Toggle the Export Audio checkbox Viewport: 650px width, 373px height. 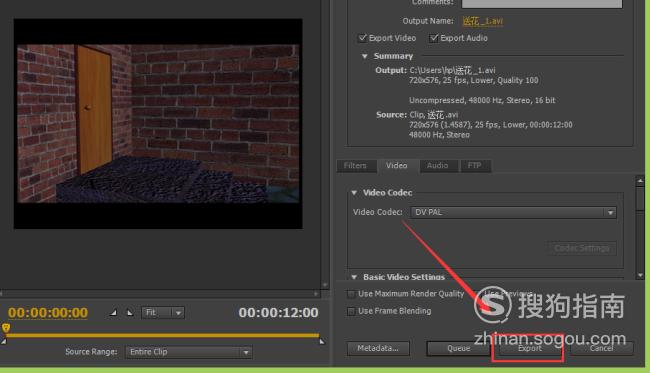434,38
